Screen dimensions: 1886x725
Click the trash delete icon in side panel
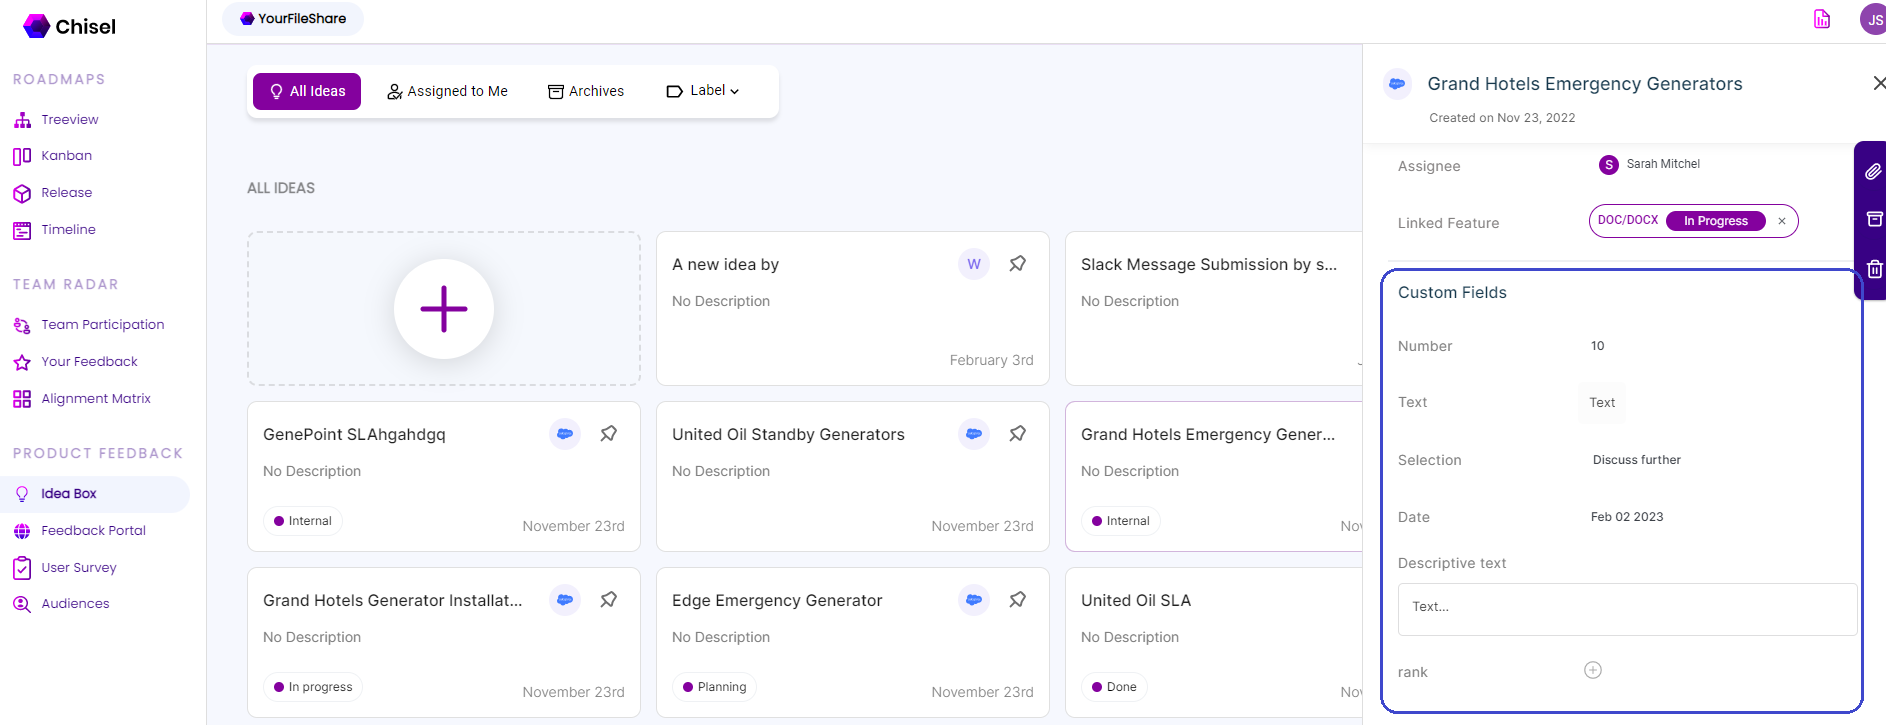tap(1874, 269)
